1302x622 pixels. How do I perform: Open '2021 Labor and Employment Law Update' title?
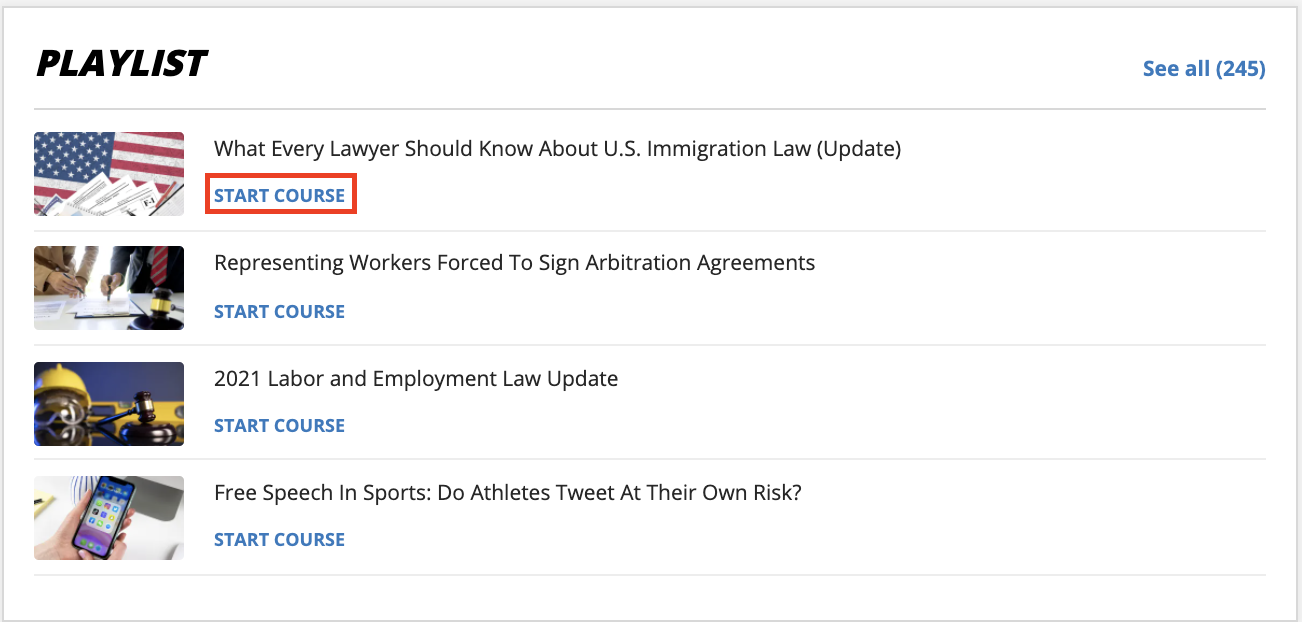416,379
